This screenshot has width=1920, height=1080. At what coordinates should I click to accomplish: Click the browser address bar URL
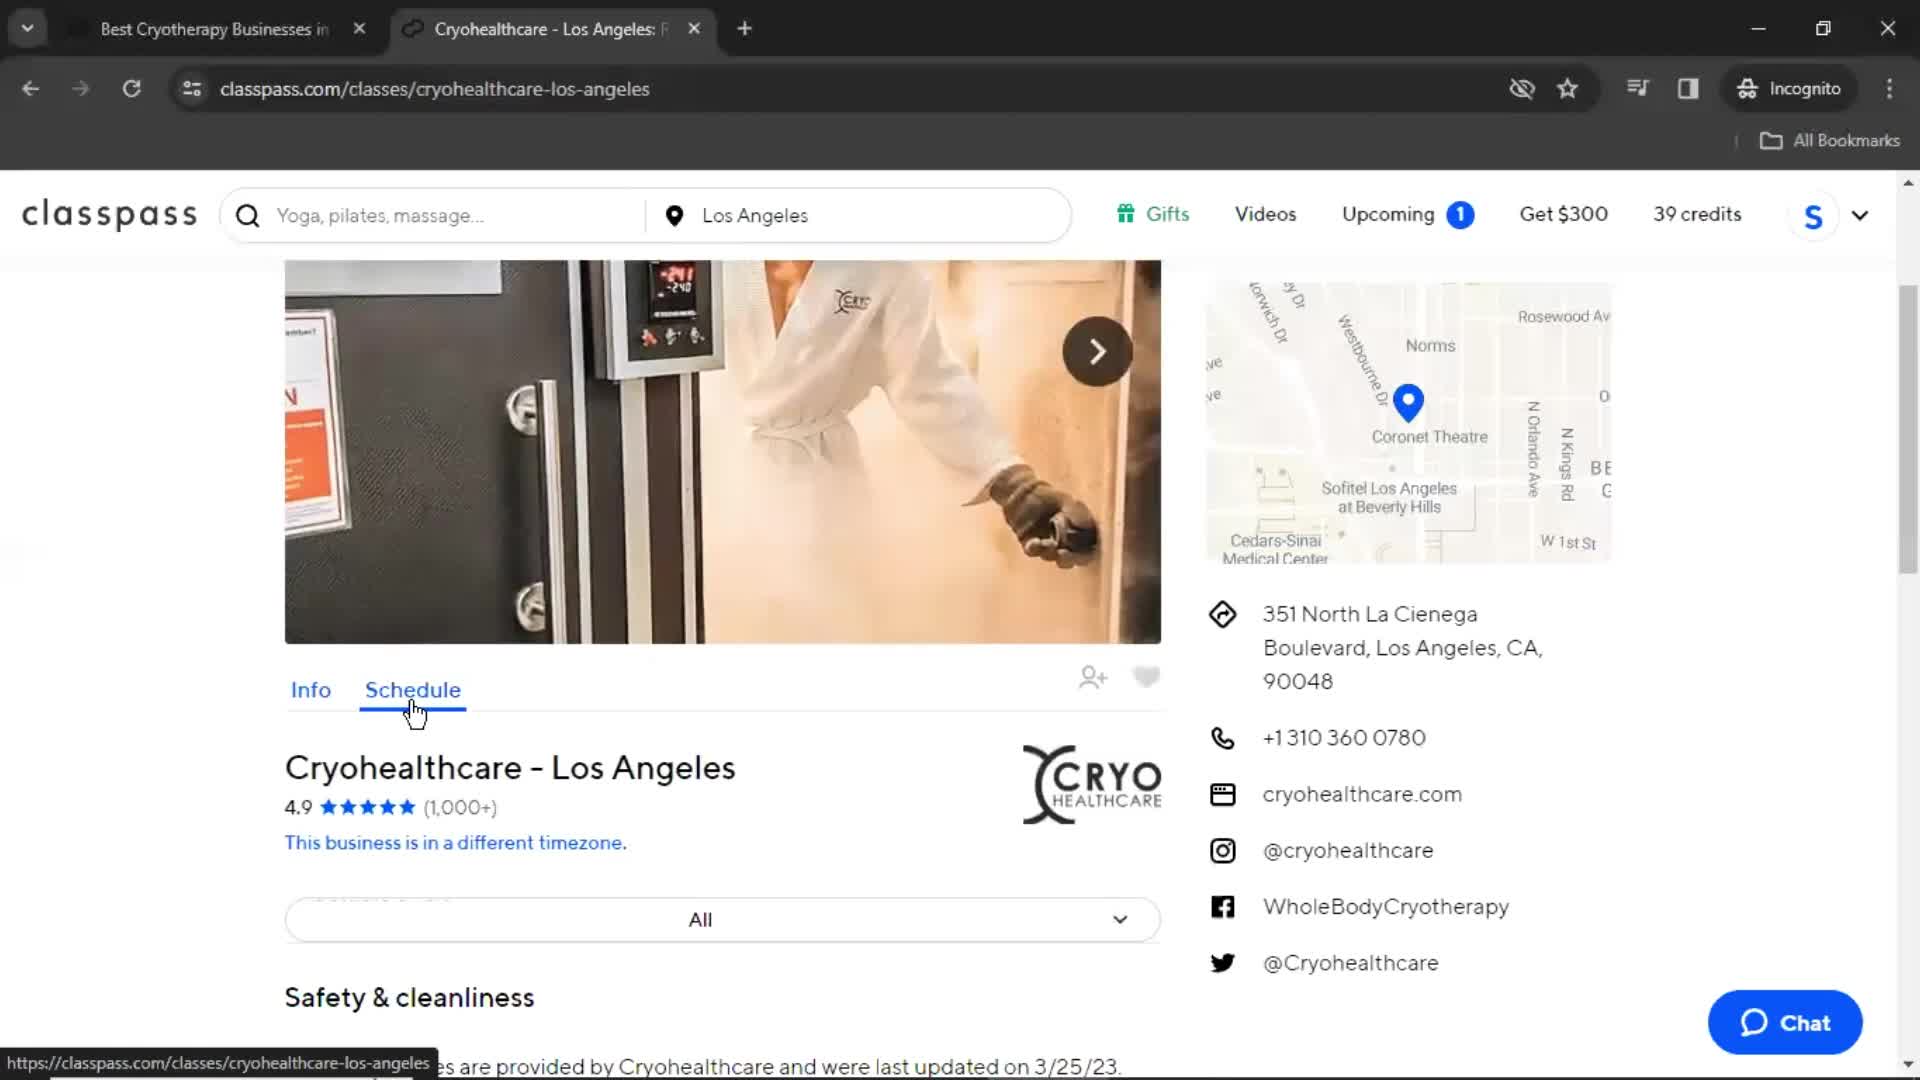click(435, 89)
